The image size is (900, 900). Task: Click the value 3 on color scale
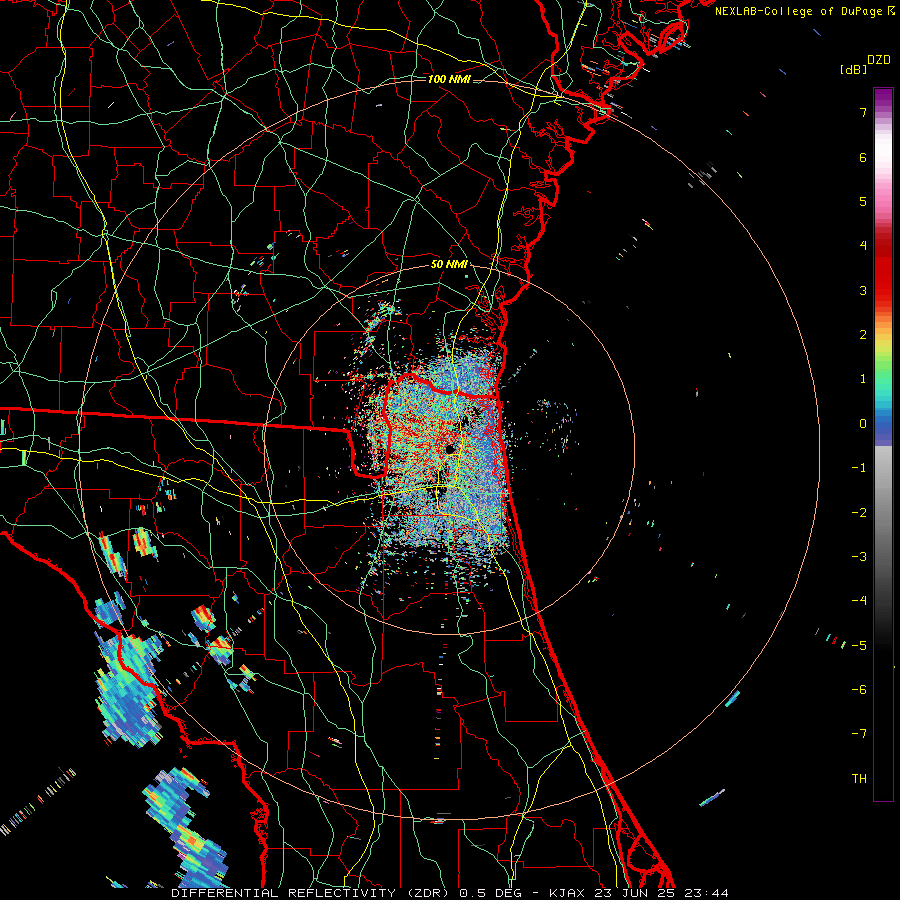[x=863, y=290]
